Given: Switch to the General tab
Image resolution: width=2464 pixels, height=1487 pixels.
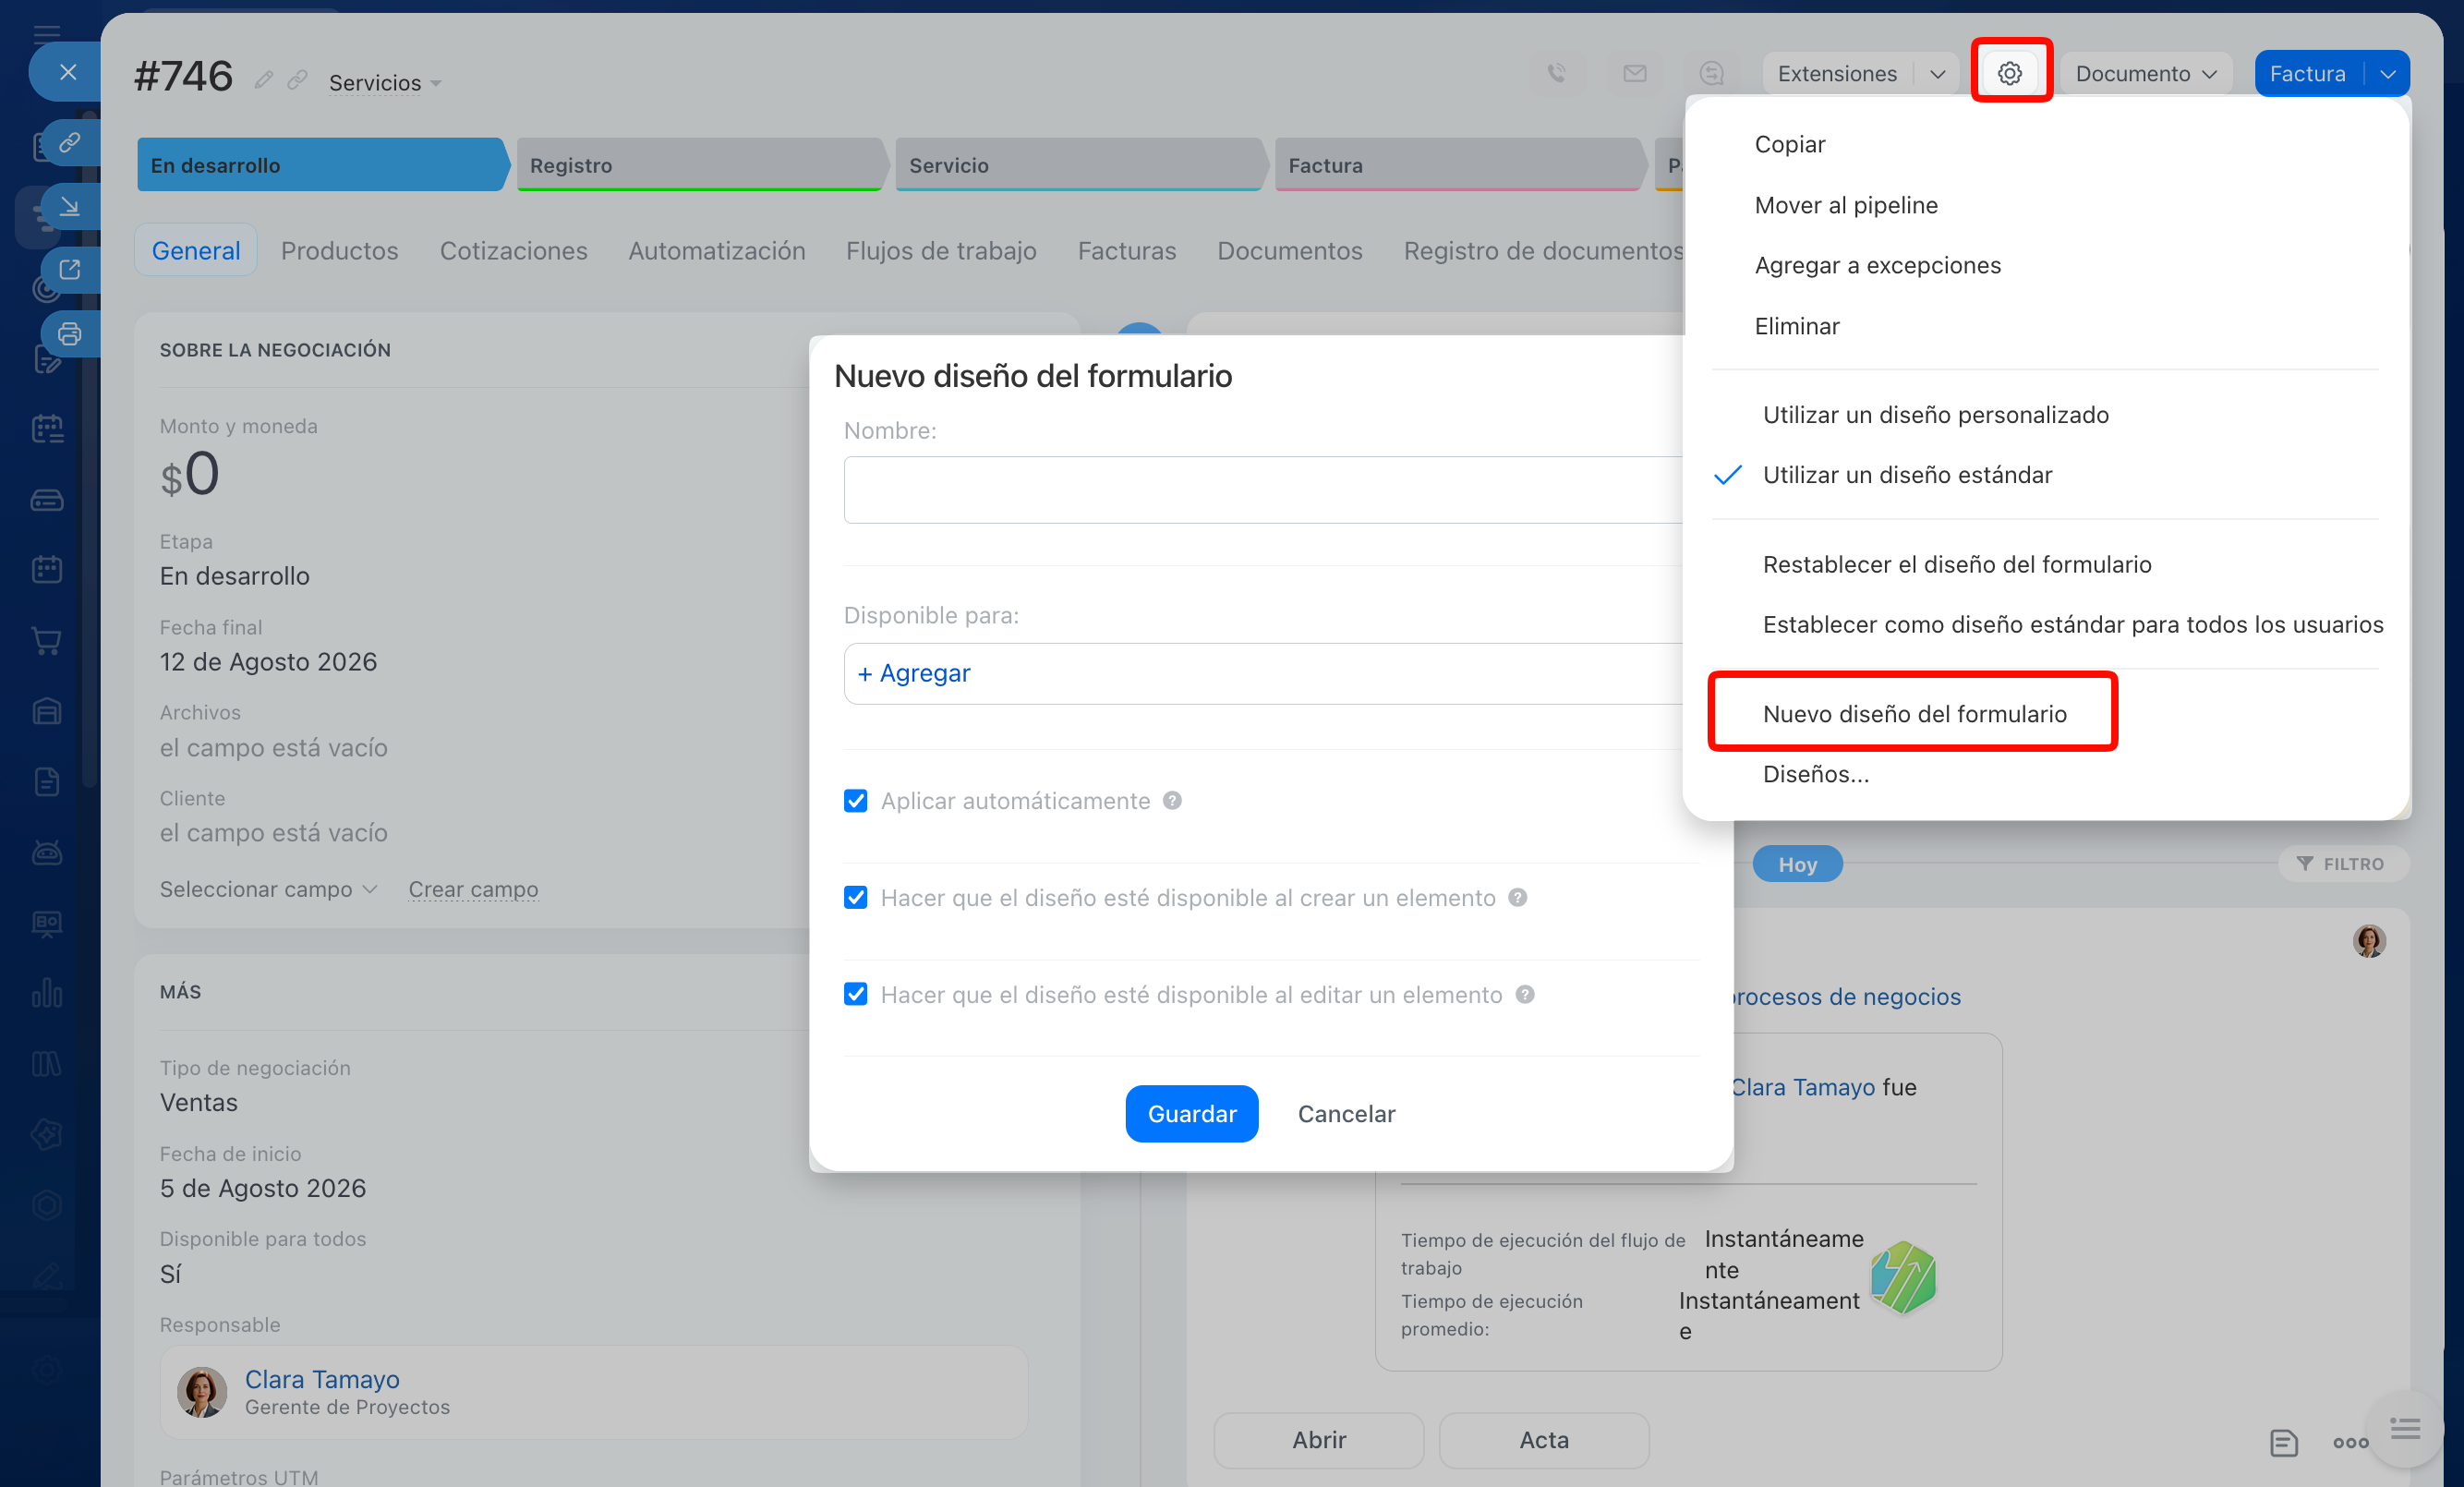Looking at the screenshot, I should [196, 250].
